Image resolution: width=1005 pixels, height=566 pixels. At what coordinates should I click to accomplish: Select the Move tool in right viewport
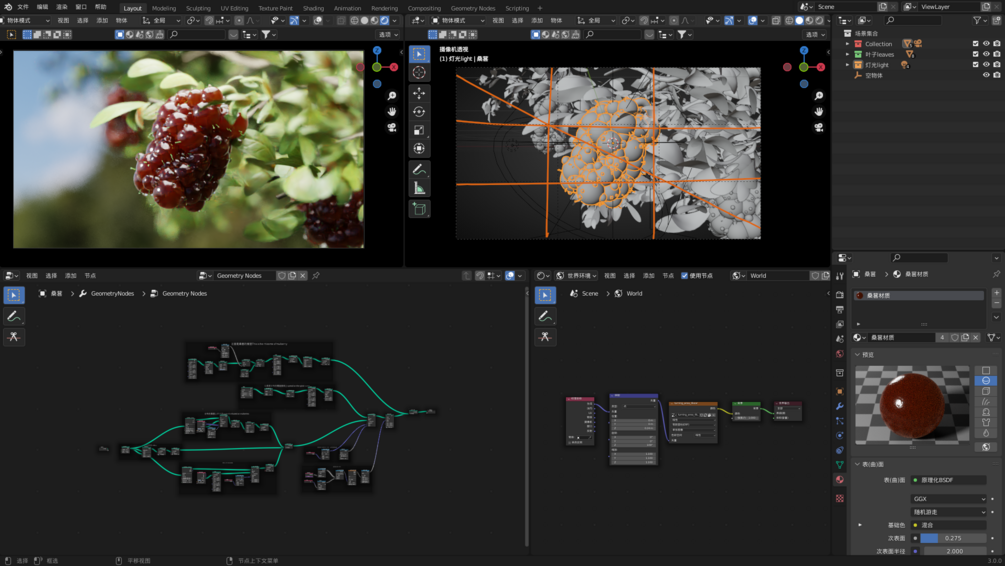(419, 93)
